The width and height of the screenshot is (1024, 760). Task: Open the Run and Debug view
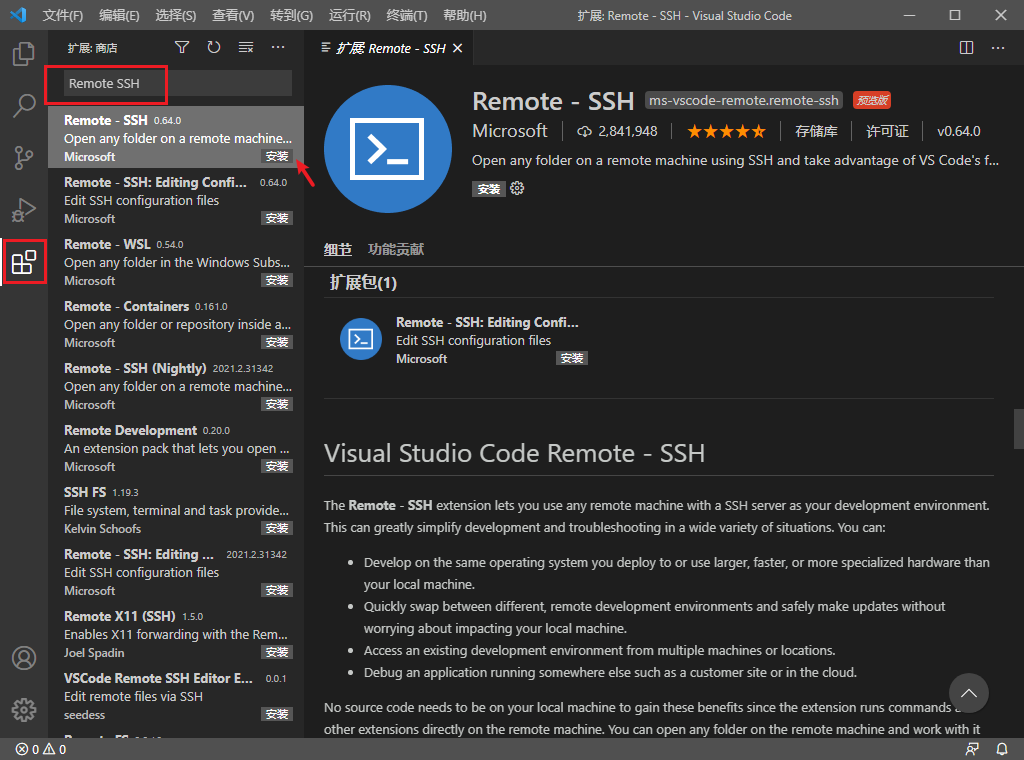24,210
